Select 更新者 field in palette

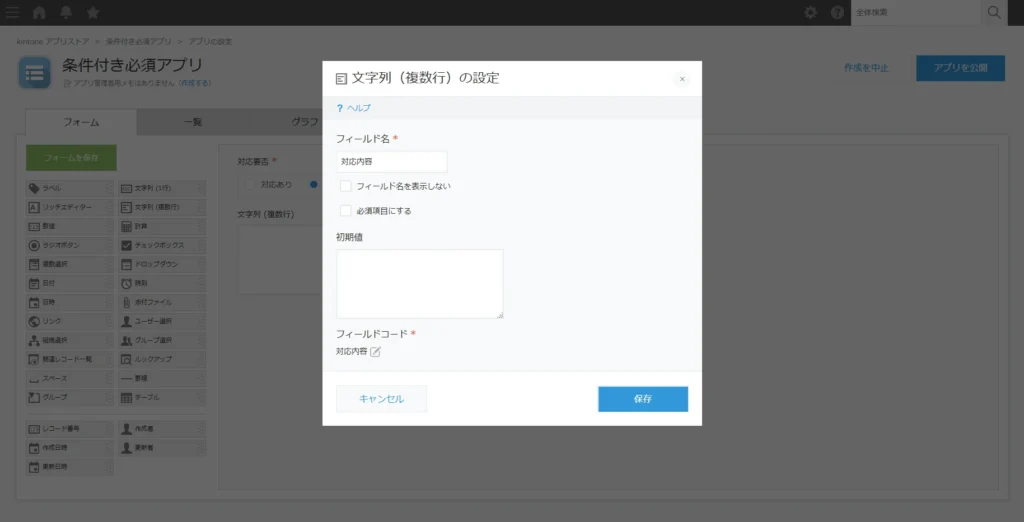[162, 448]
